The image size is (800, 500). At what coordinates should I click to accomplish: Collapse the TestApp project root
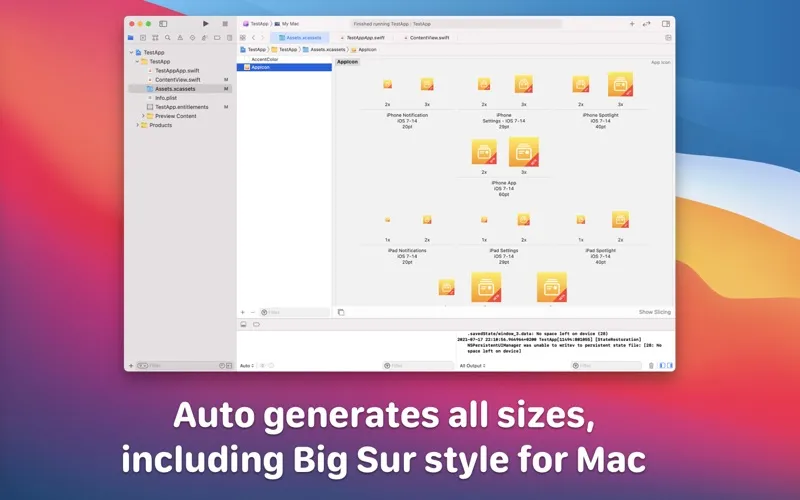[131, 52]
